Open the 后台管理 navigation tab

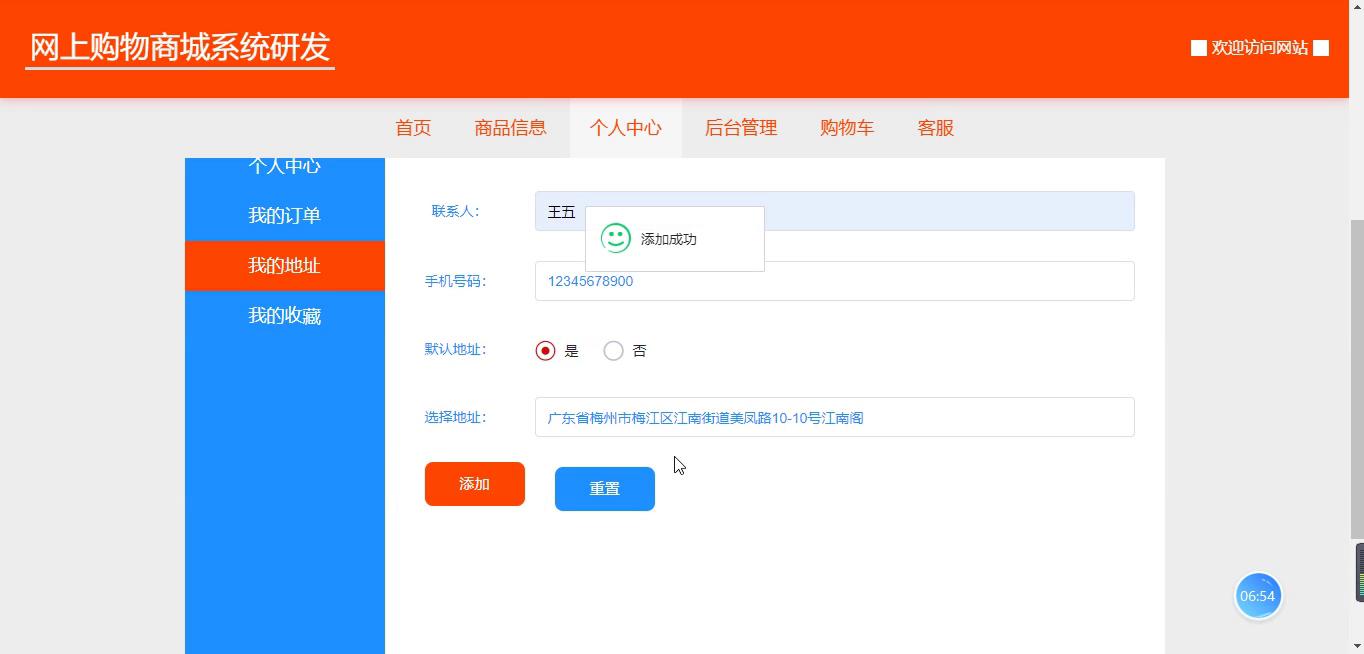[740, 128]
